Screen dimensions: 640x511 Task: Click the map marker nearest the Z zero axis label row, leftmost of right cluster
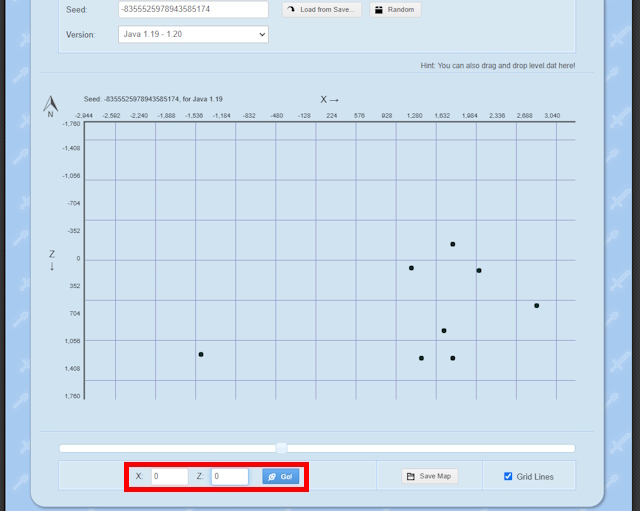pos(411,268)
